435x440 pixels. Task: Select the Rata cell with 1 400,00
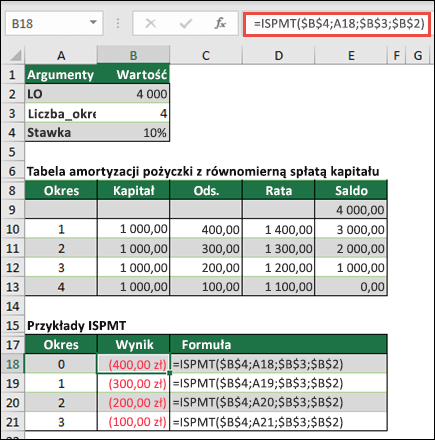click(x=279, y=229)
